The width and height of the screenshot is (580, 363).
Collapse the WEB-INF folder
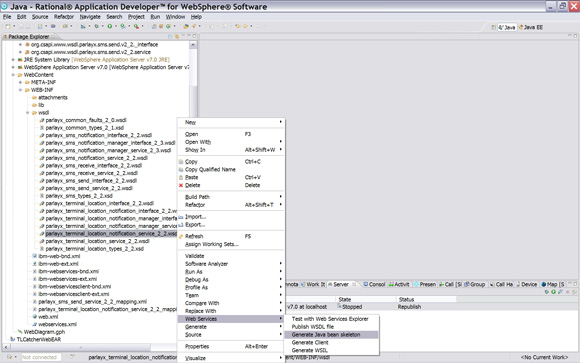[x=20, y=90]
